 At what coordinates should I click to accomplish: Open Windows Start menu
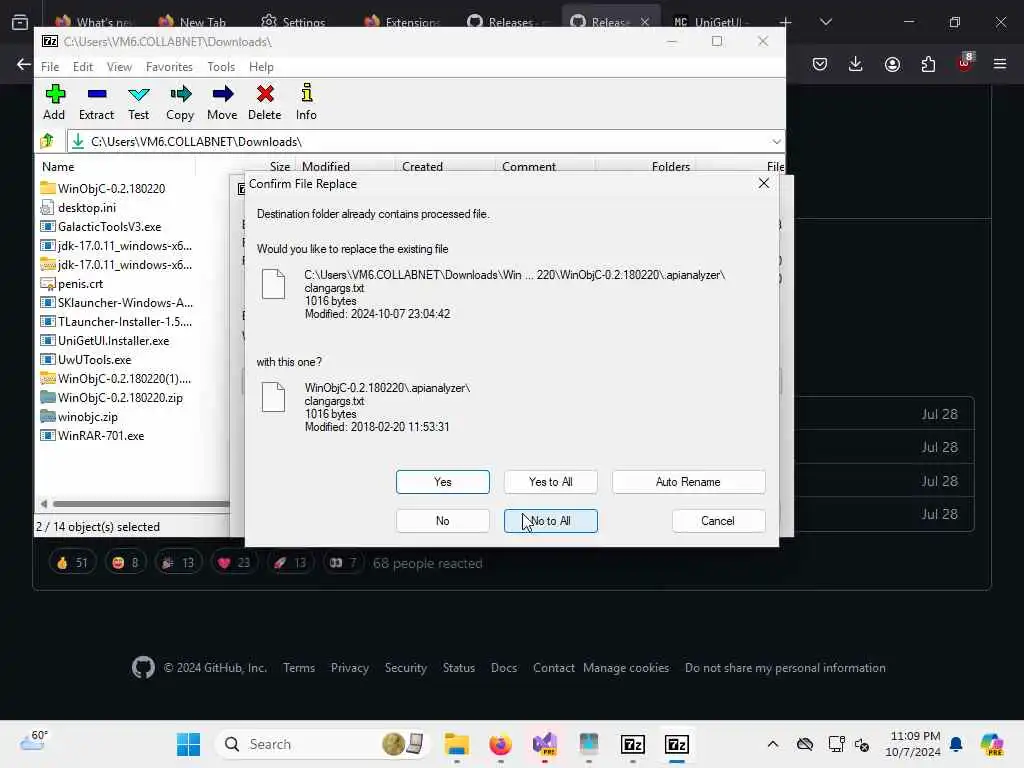pyautogui.click(x=188, y=744)
